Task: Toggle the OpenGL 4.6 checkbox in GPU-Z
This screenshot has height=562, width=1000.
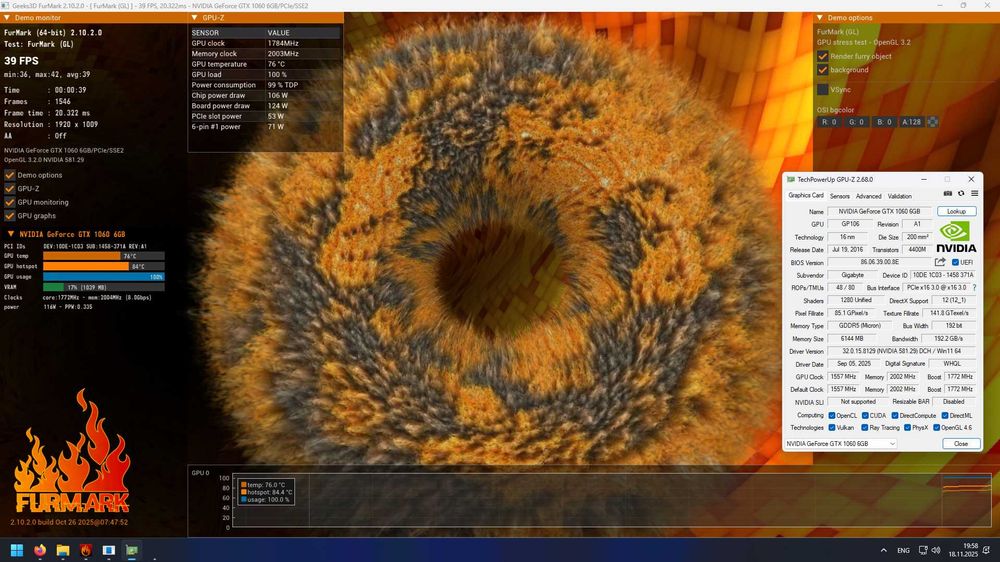Action: [936, 427]
